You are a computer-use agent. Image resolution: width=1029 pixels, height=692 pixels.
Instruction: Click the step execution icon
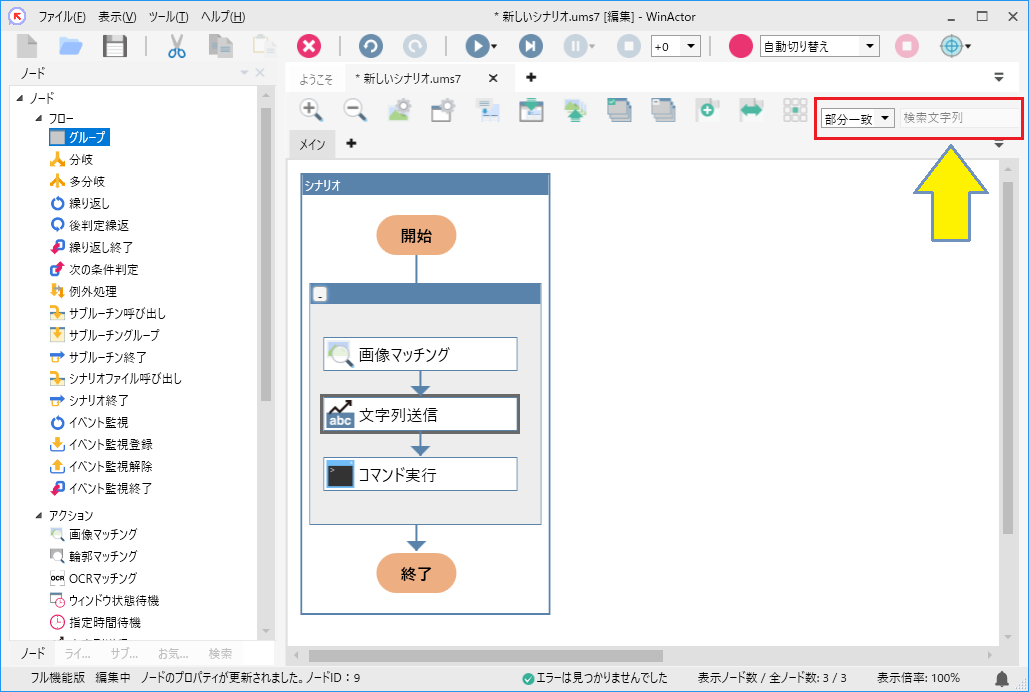coord(530,47)
